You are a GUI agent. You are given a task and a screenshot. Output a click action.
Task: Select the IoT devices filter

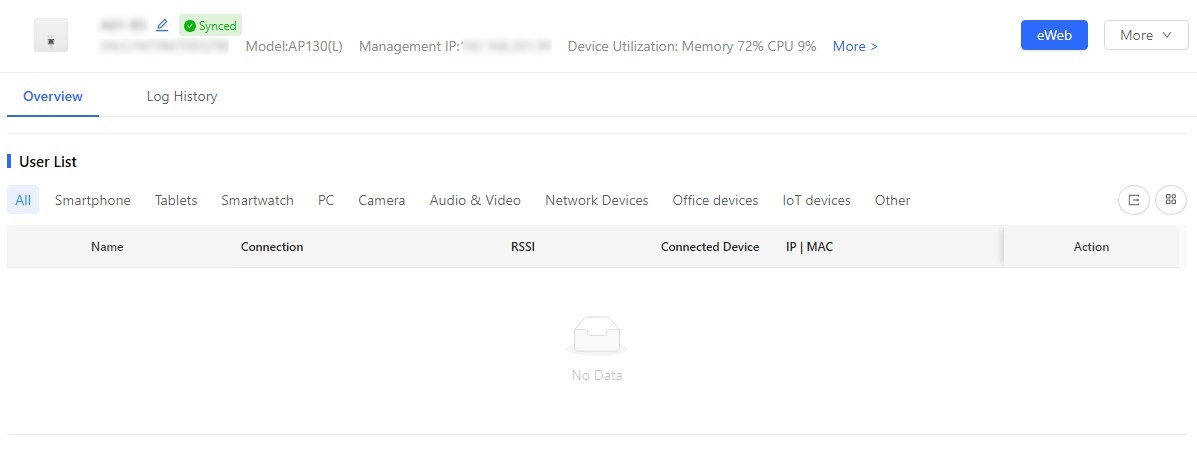click(x=816, y=200)
